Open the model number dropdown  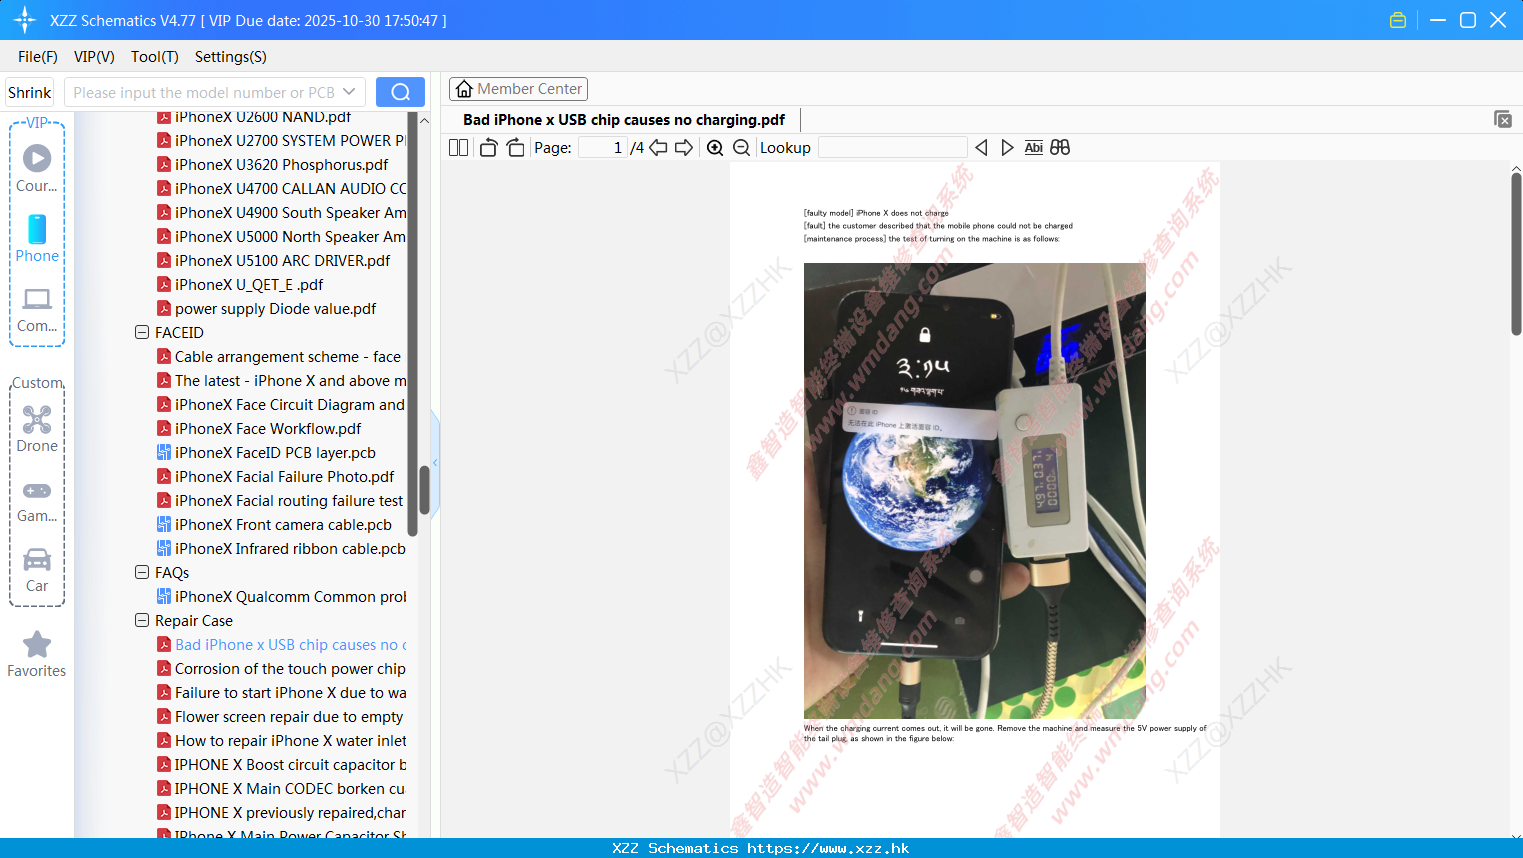pyautogui.click(x=349, y=92)
